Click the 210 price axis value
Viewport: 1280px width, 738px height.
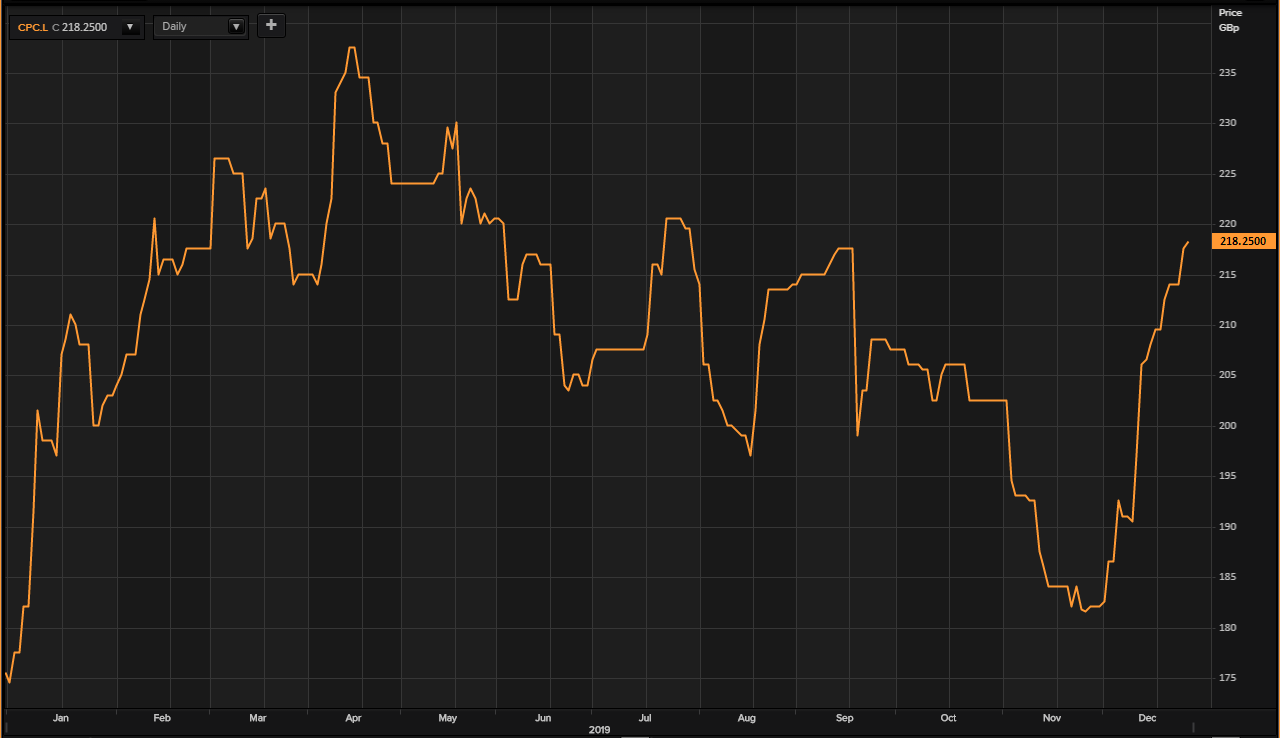(x=1228, y=325)
